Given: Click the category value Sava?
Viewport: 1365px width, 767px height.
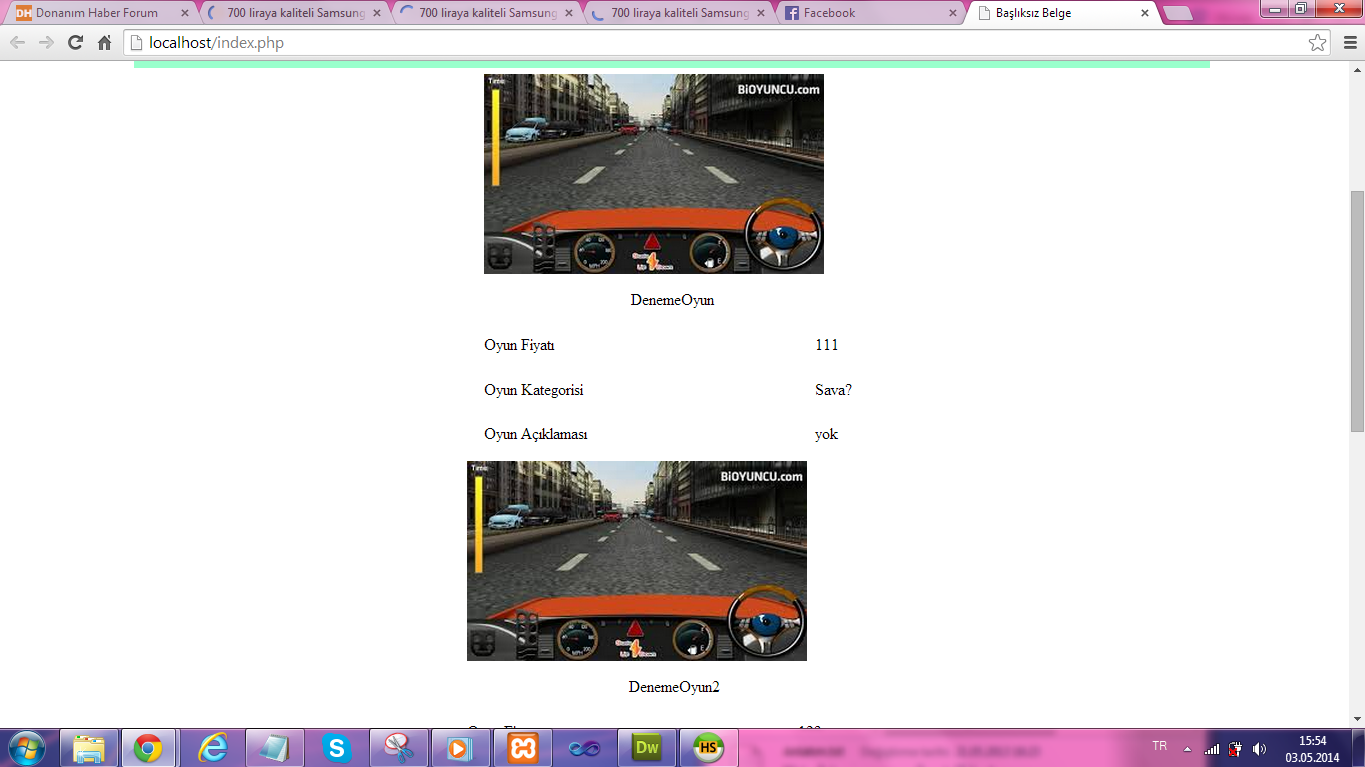Looking at the screenshot, I should 834,390.
